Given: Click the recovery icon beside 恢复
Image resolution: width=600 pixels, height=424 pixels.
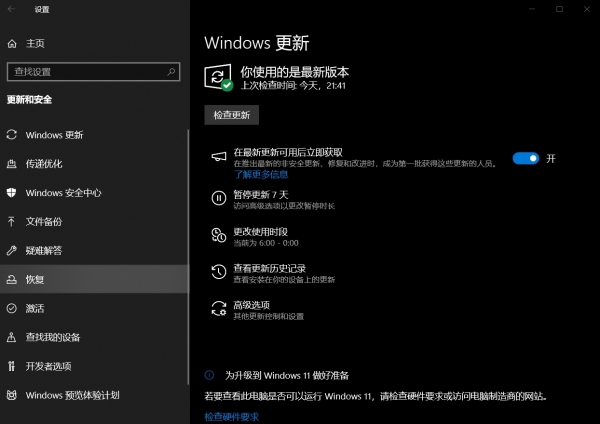Looking at the screenshot, I should pos(11,279).
